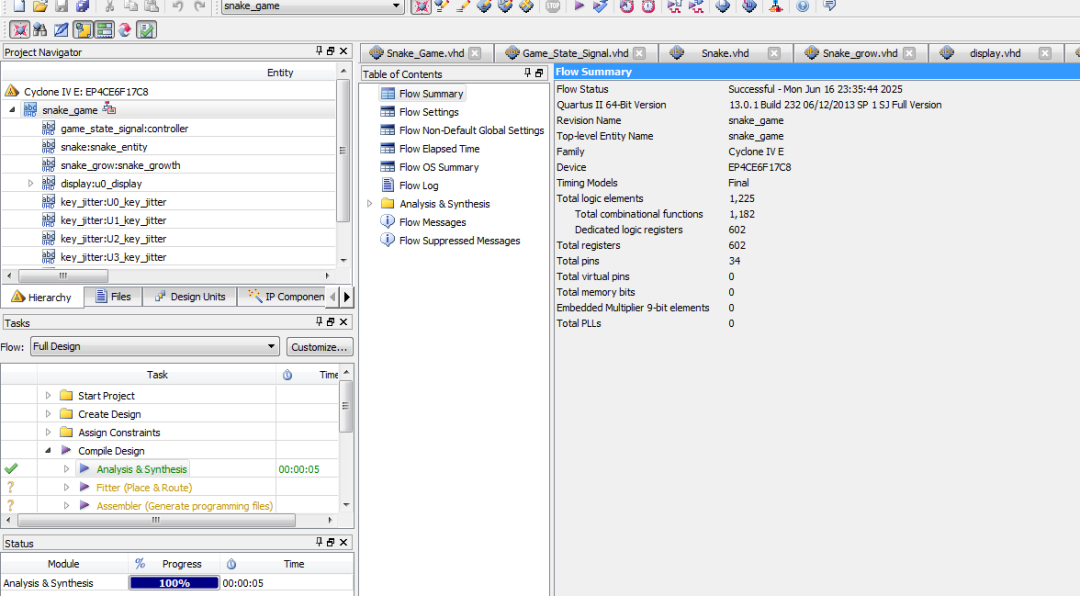
Task: Switch to the Design Units tab
Action: (x=189, y=297)
